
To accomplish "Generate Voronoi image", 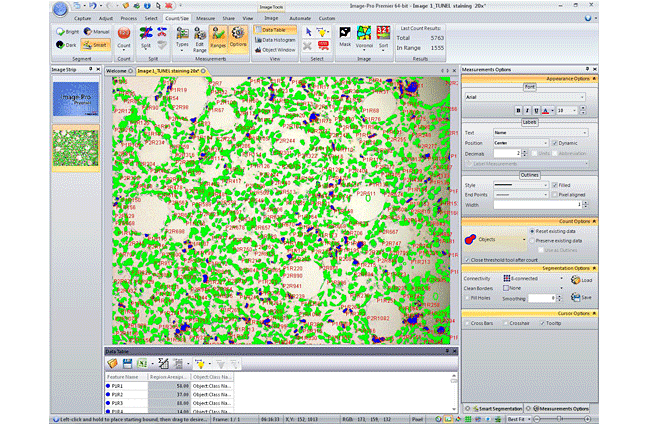I will (x=364, y=37).
